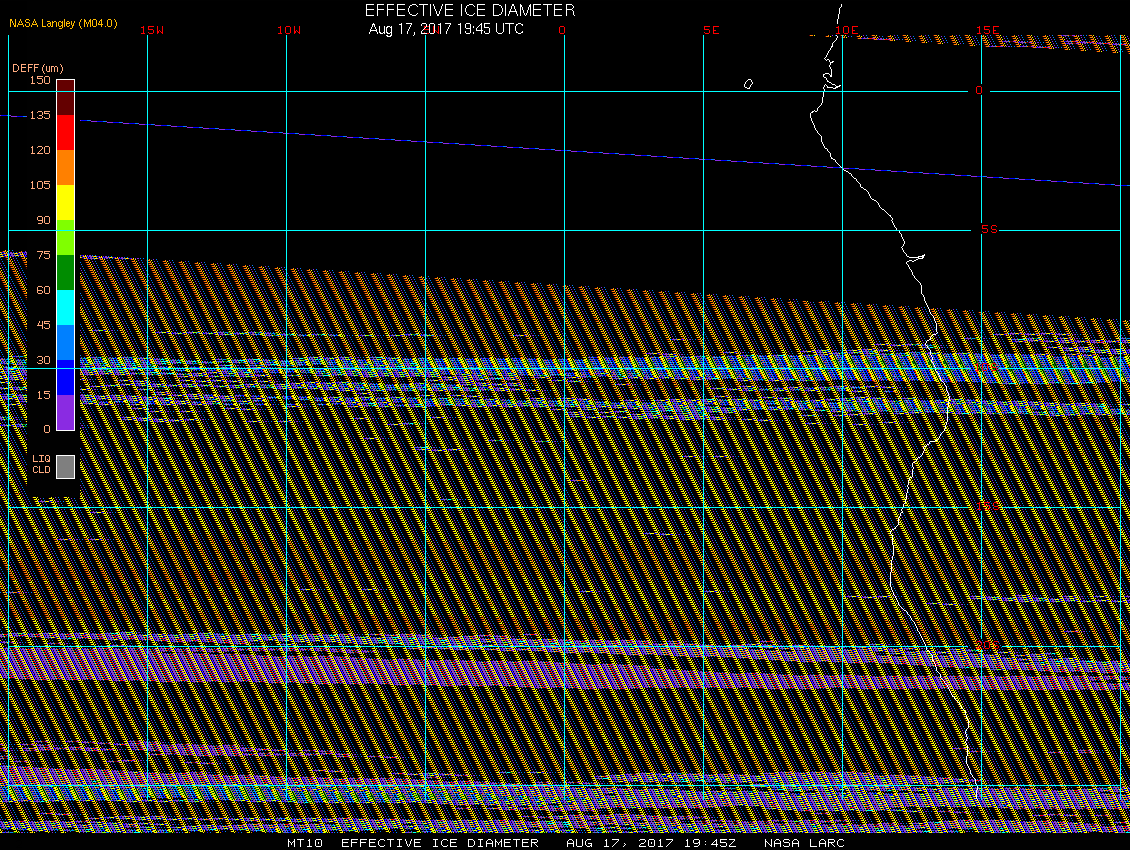
Task: Select the light green color bar segment
Action: point(66,237)
